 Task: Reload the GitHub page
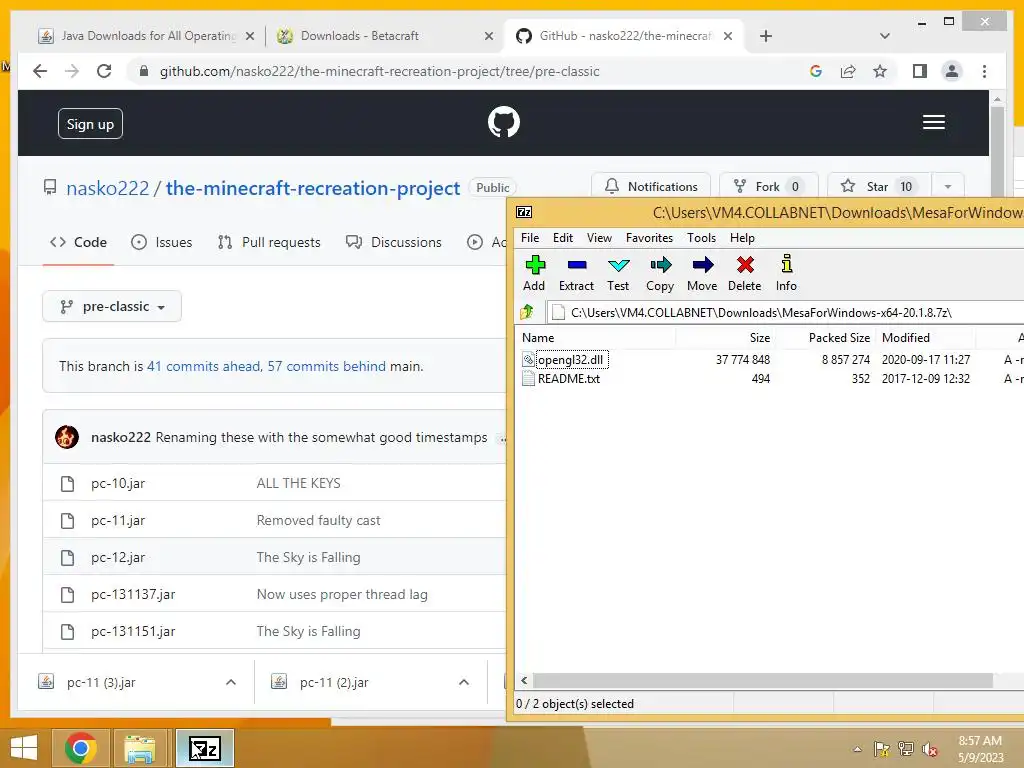point(104,71)
